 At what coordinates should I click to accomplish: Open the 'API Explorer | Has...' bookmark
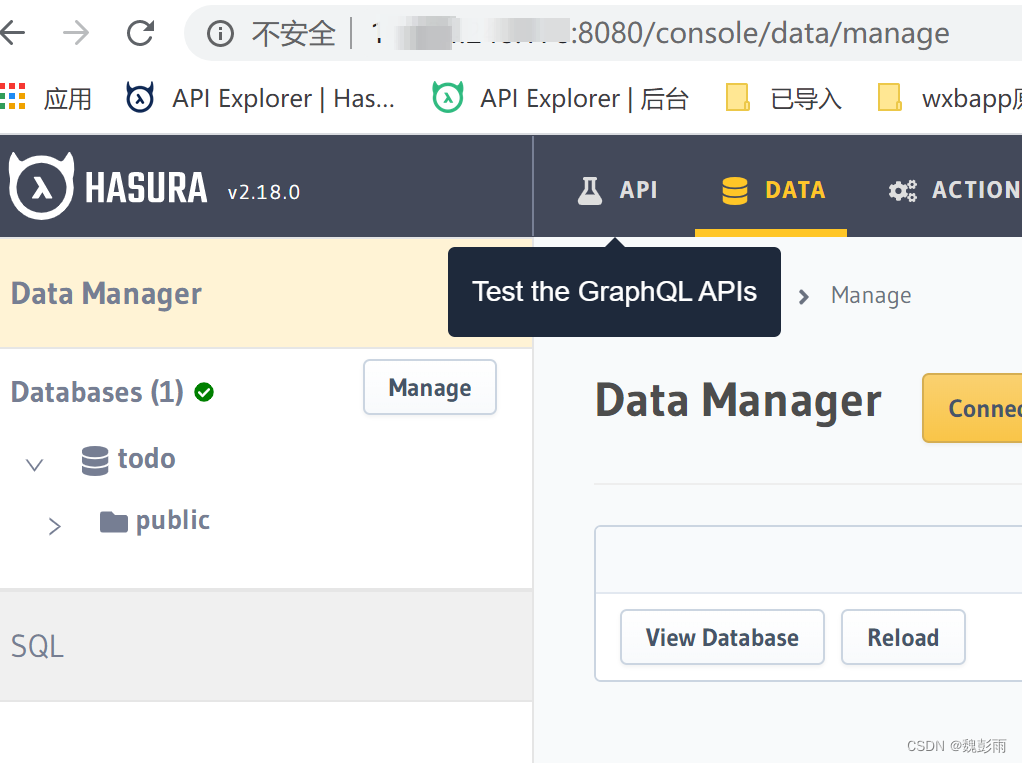click(261, 98)
